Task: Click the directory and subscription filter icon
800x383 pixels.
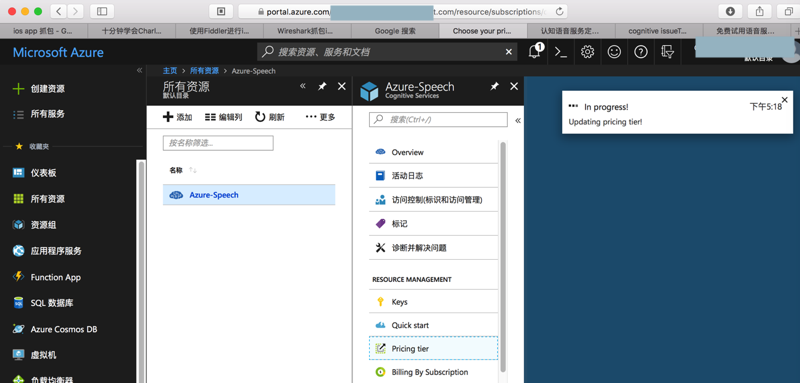Action: click(667, 52)
